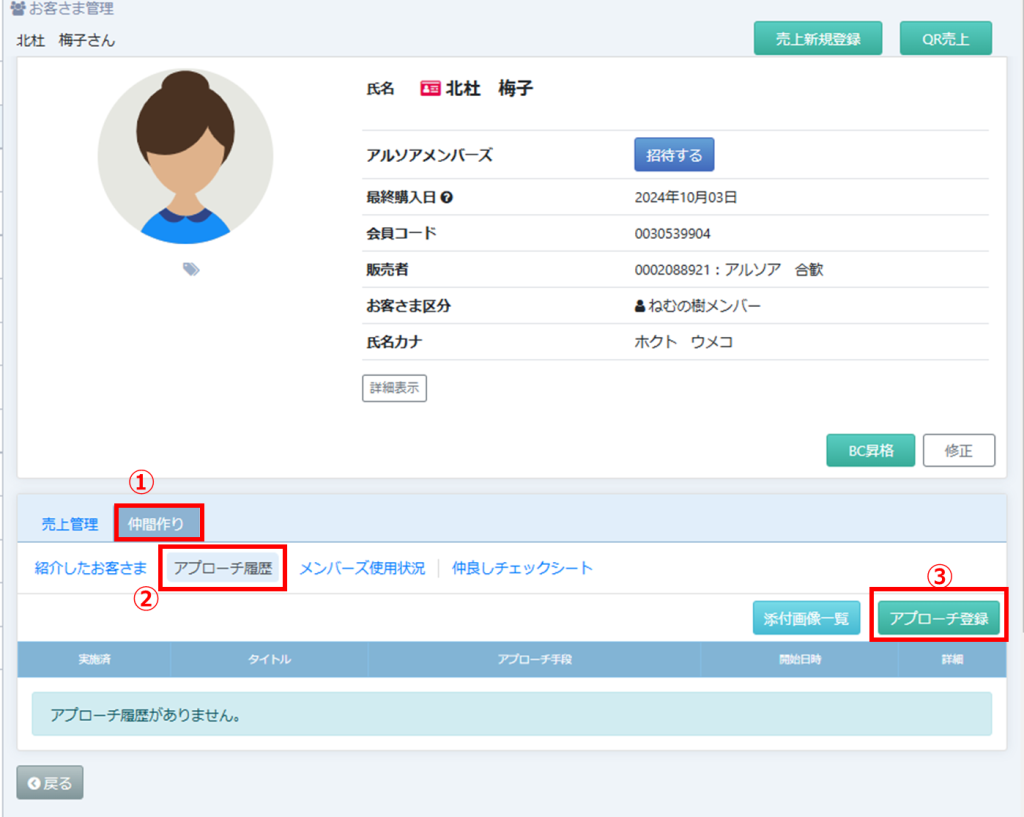This screenshot has width=1024, height=817.
Task: Select the 仲間作り tab
Action: coord(157,523)
